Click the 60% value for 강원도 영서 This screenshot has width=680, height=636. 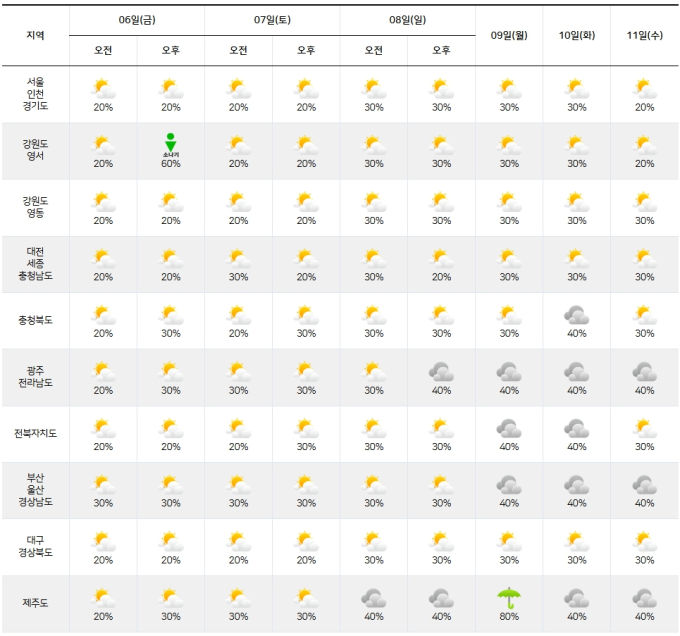tap(171, 164)
